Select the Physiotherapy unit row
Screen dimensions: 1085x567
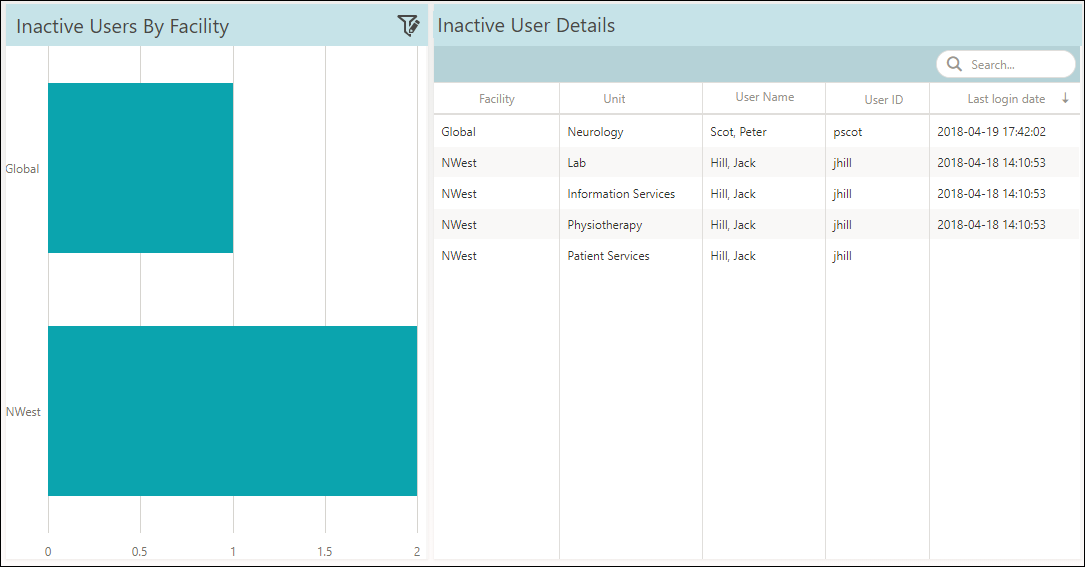pyautogui.click(x=604, y=225)
